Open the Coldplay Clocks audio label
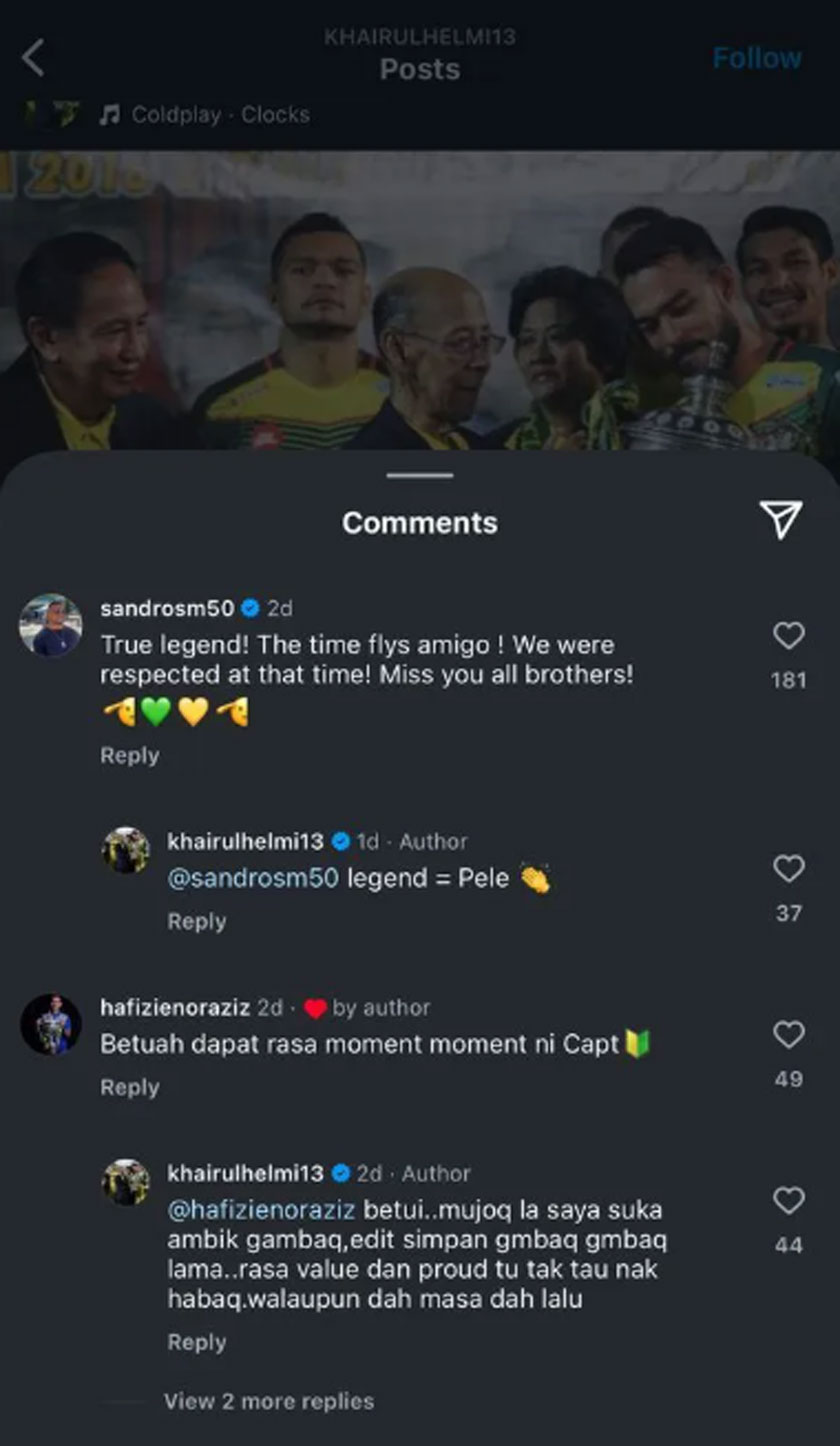The image size is (840, 1446). (x=220, y=115)
